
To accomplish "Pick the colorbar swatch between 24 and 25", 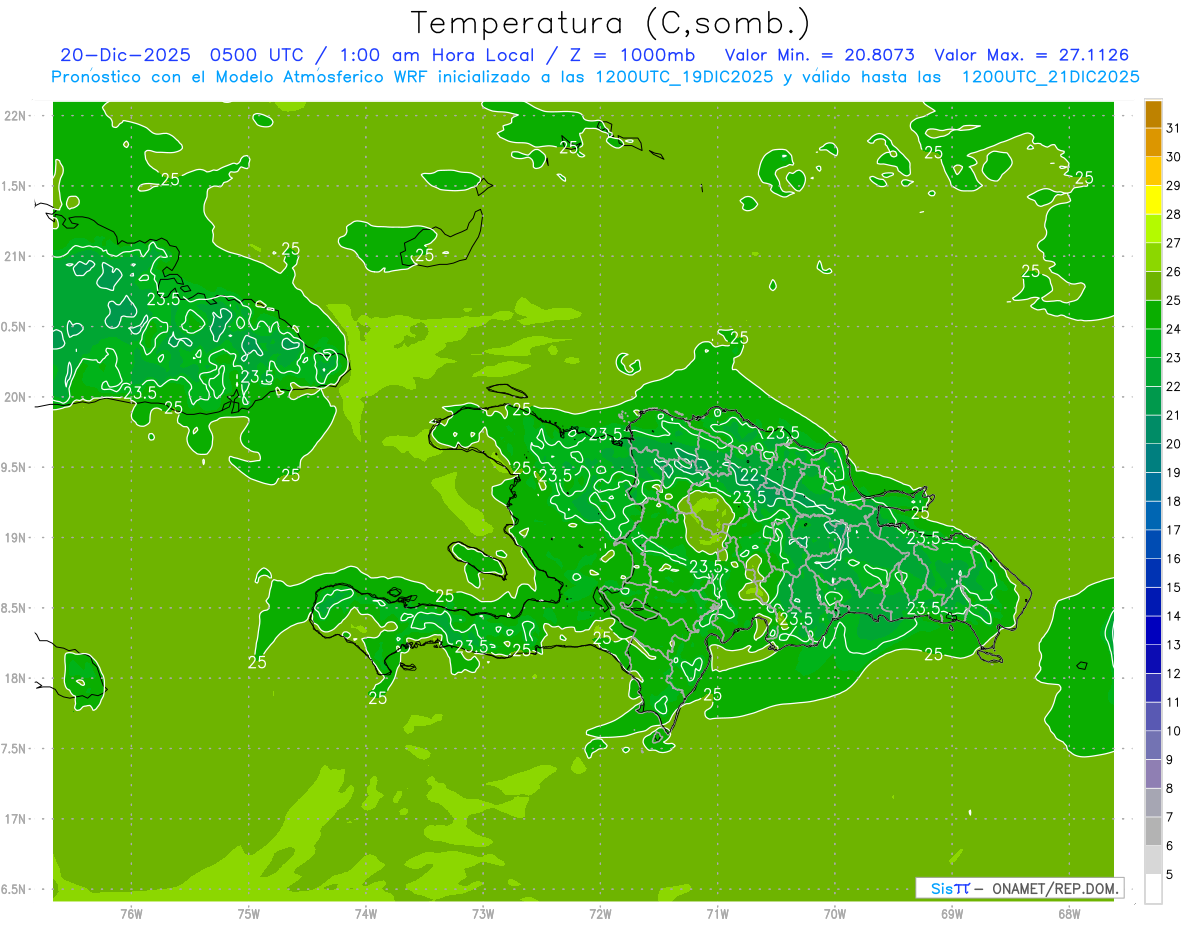I will (1153, 316).
